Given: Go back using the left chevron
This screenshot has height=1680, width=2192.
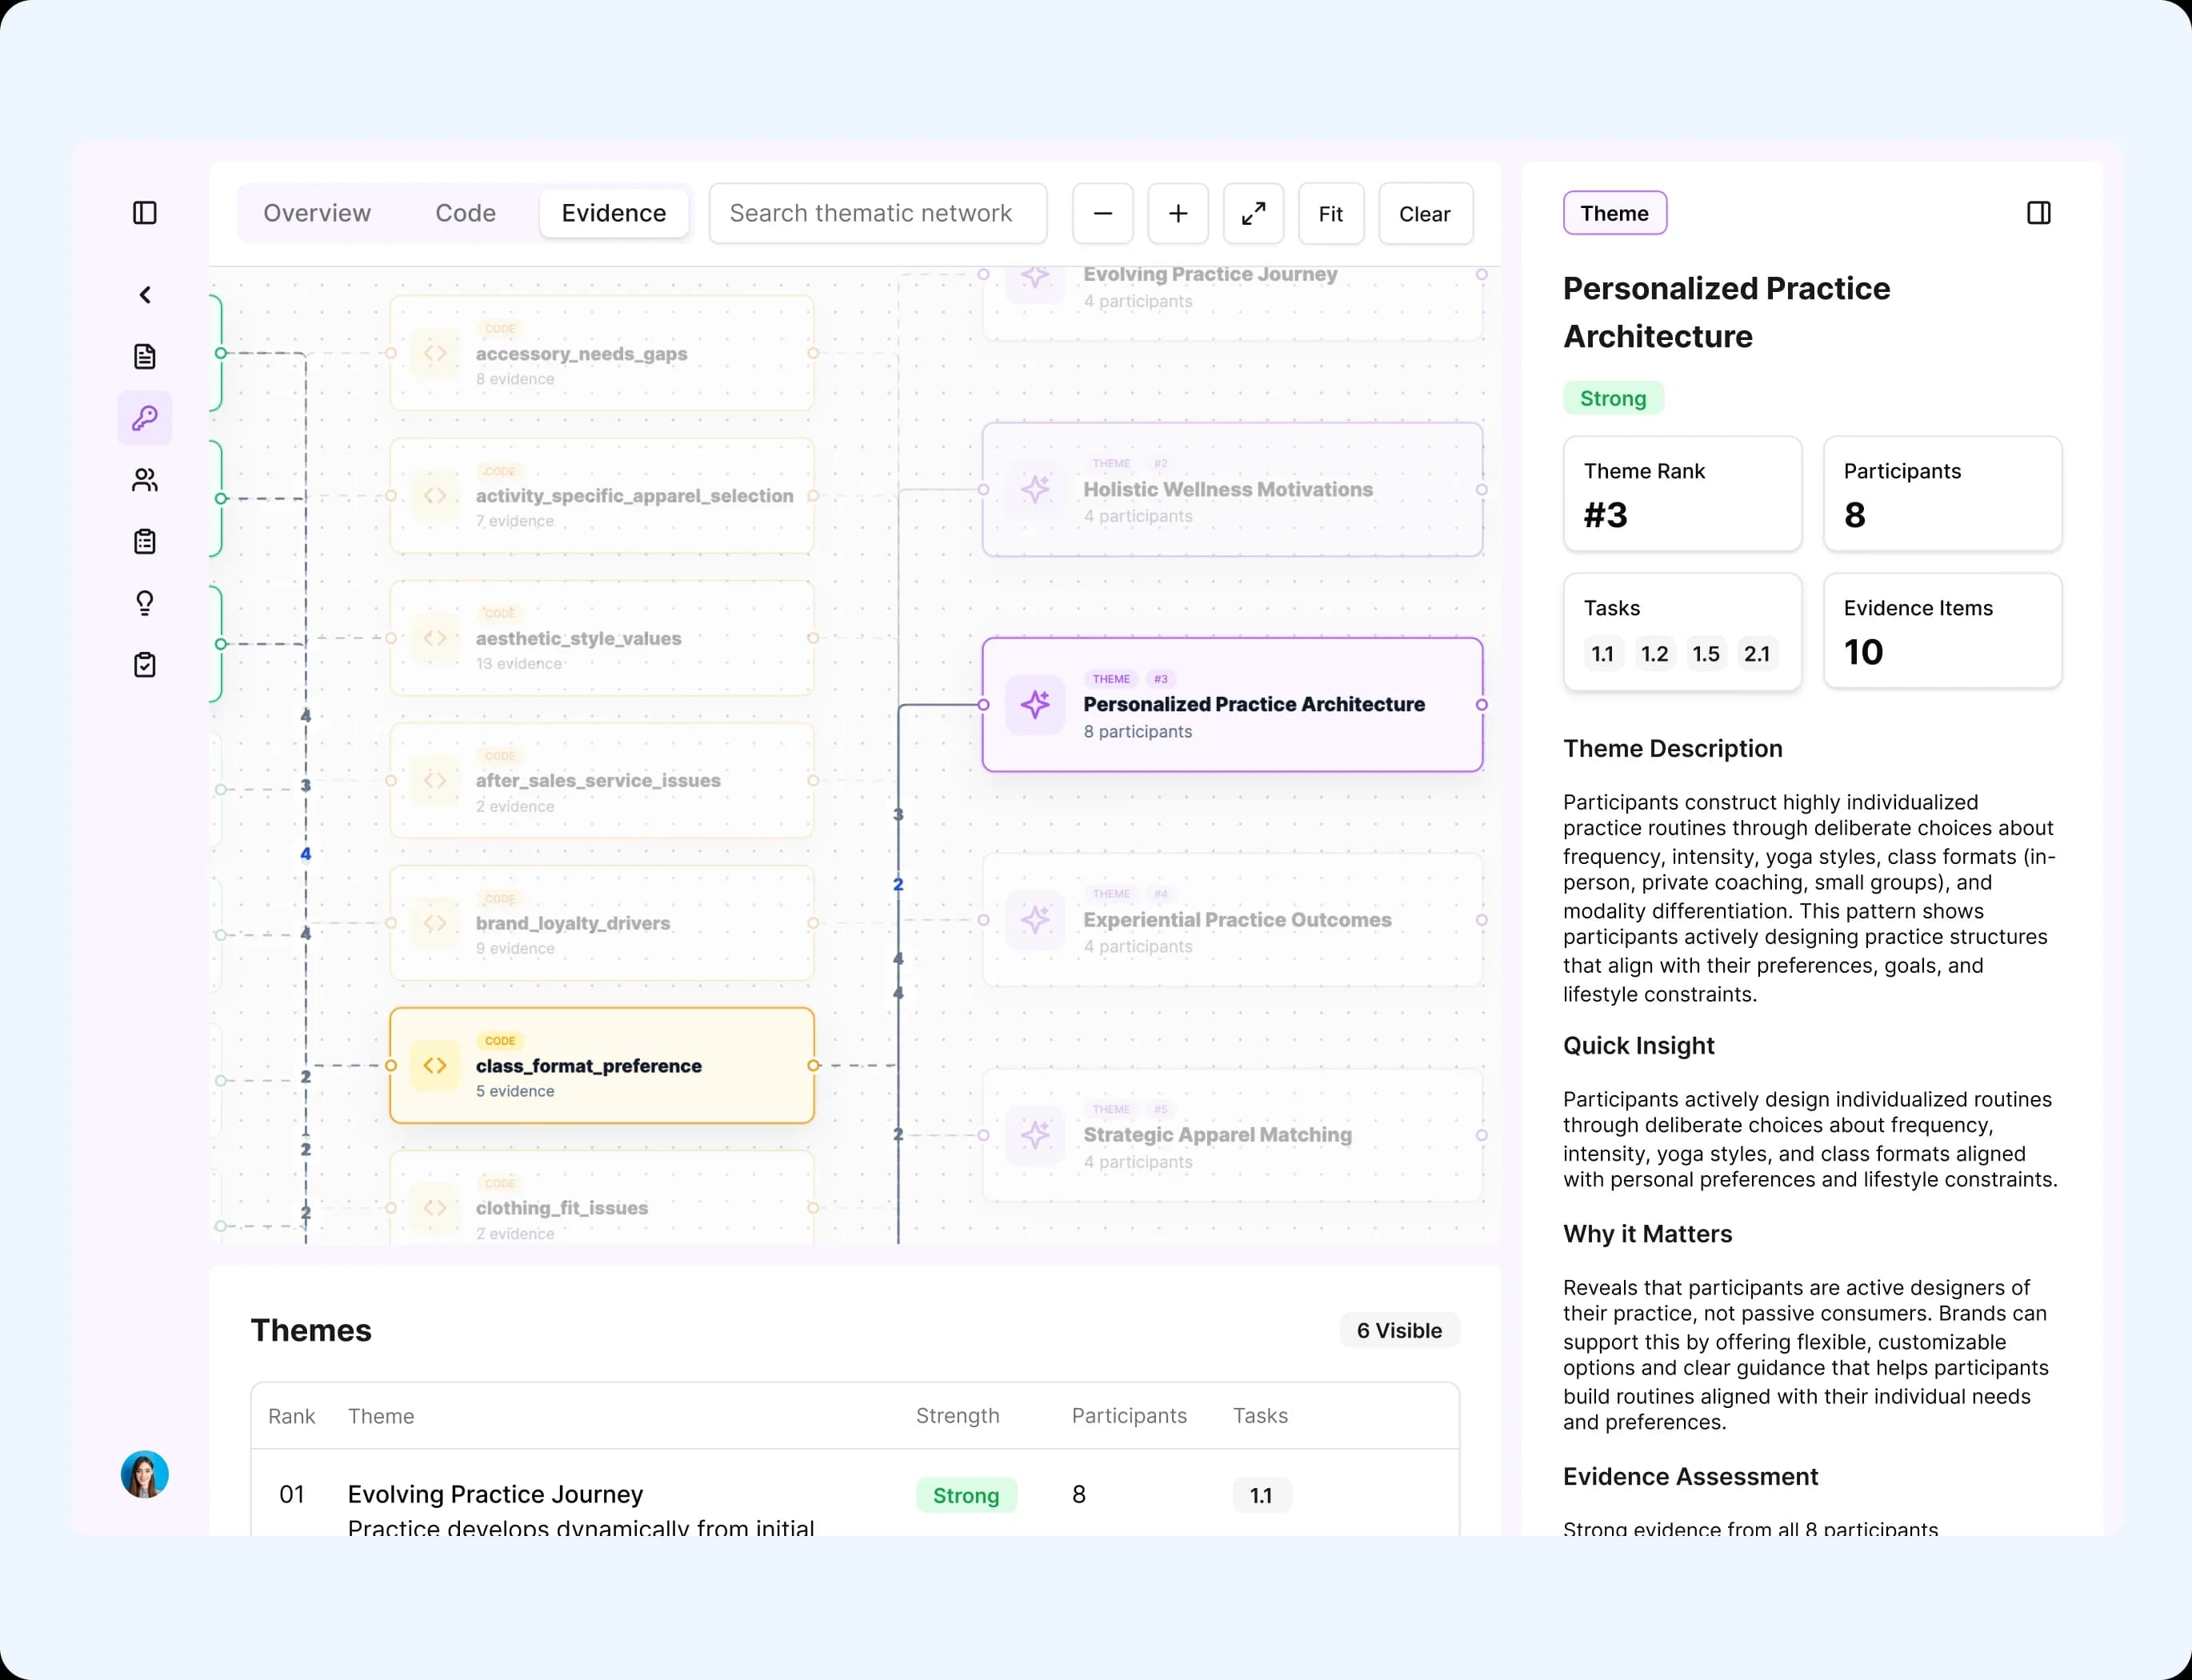Looking at the screenshot, I should [x=145, y=295].
